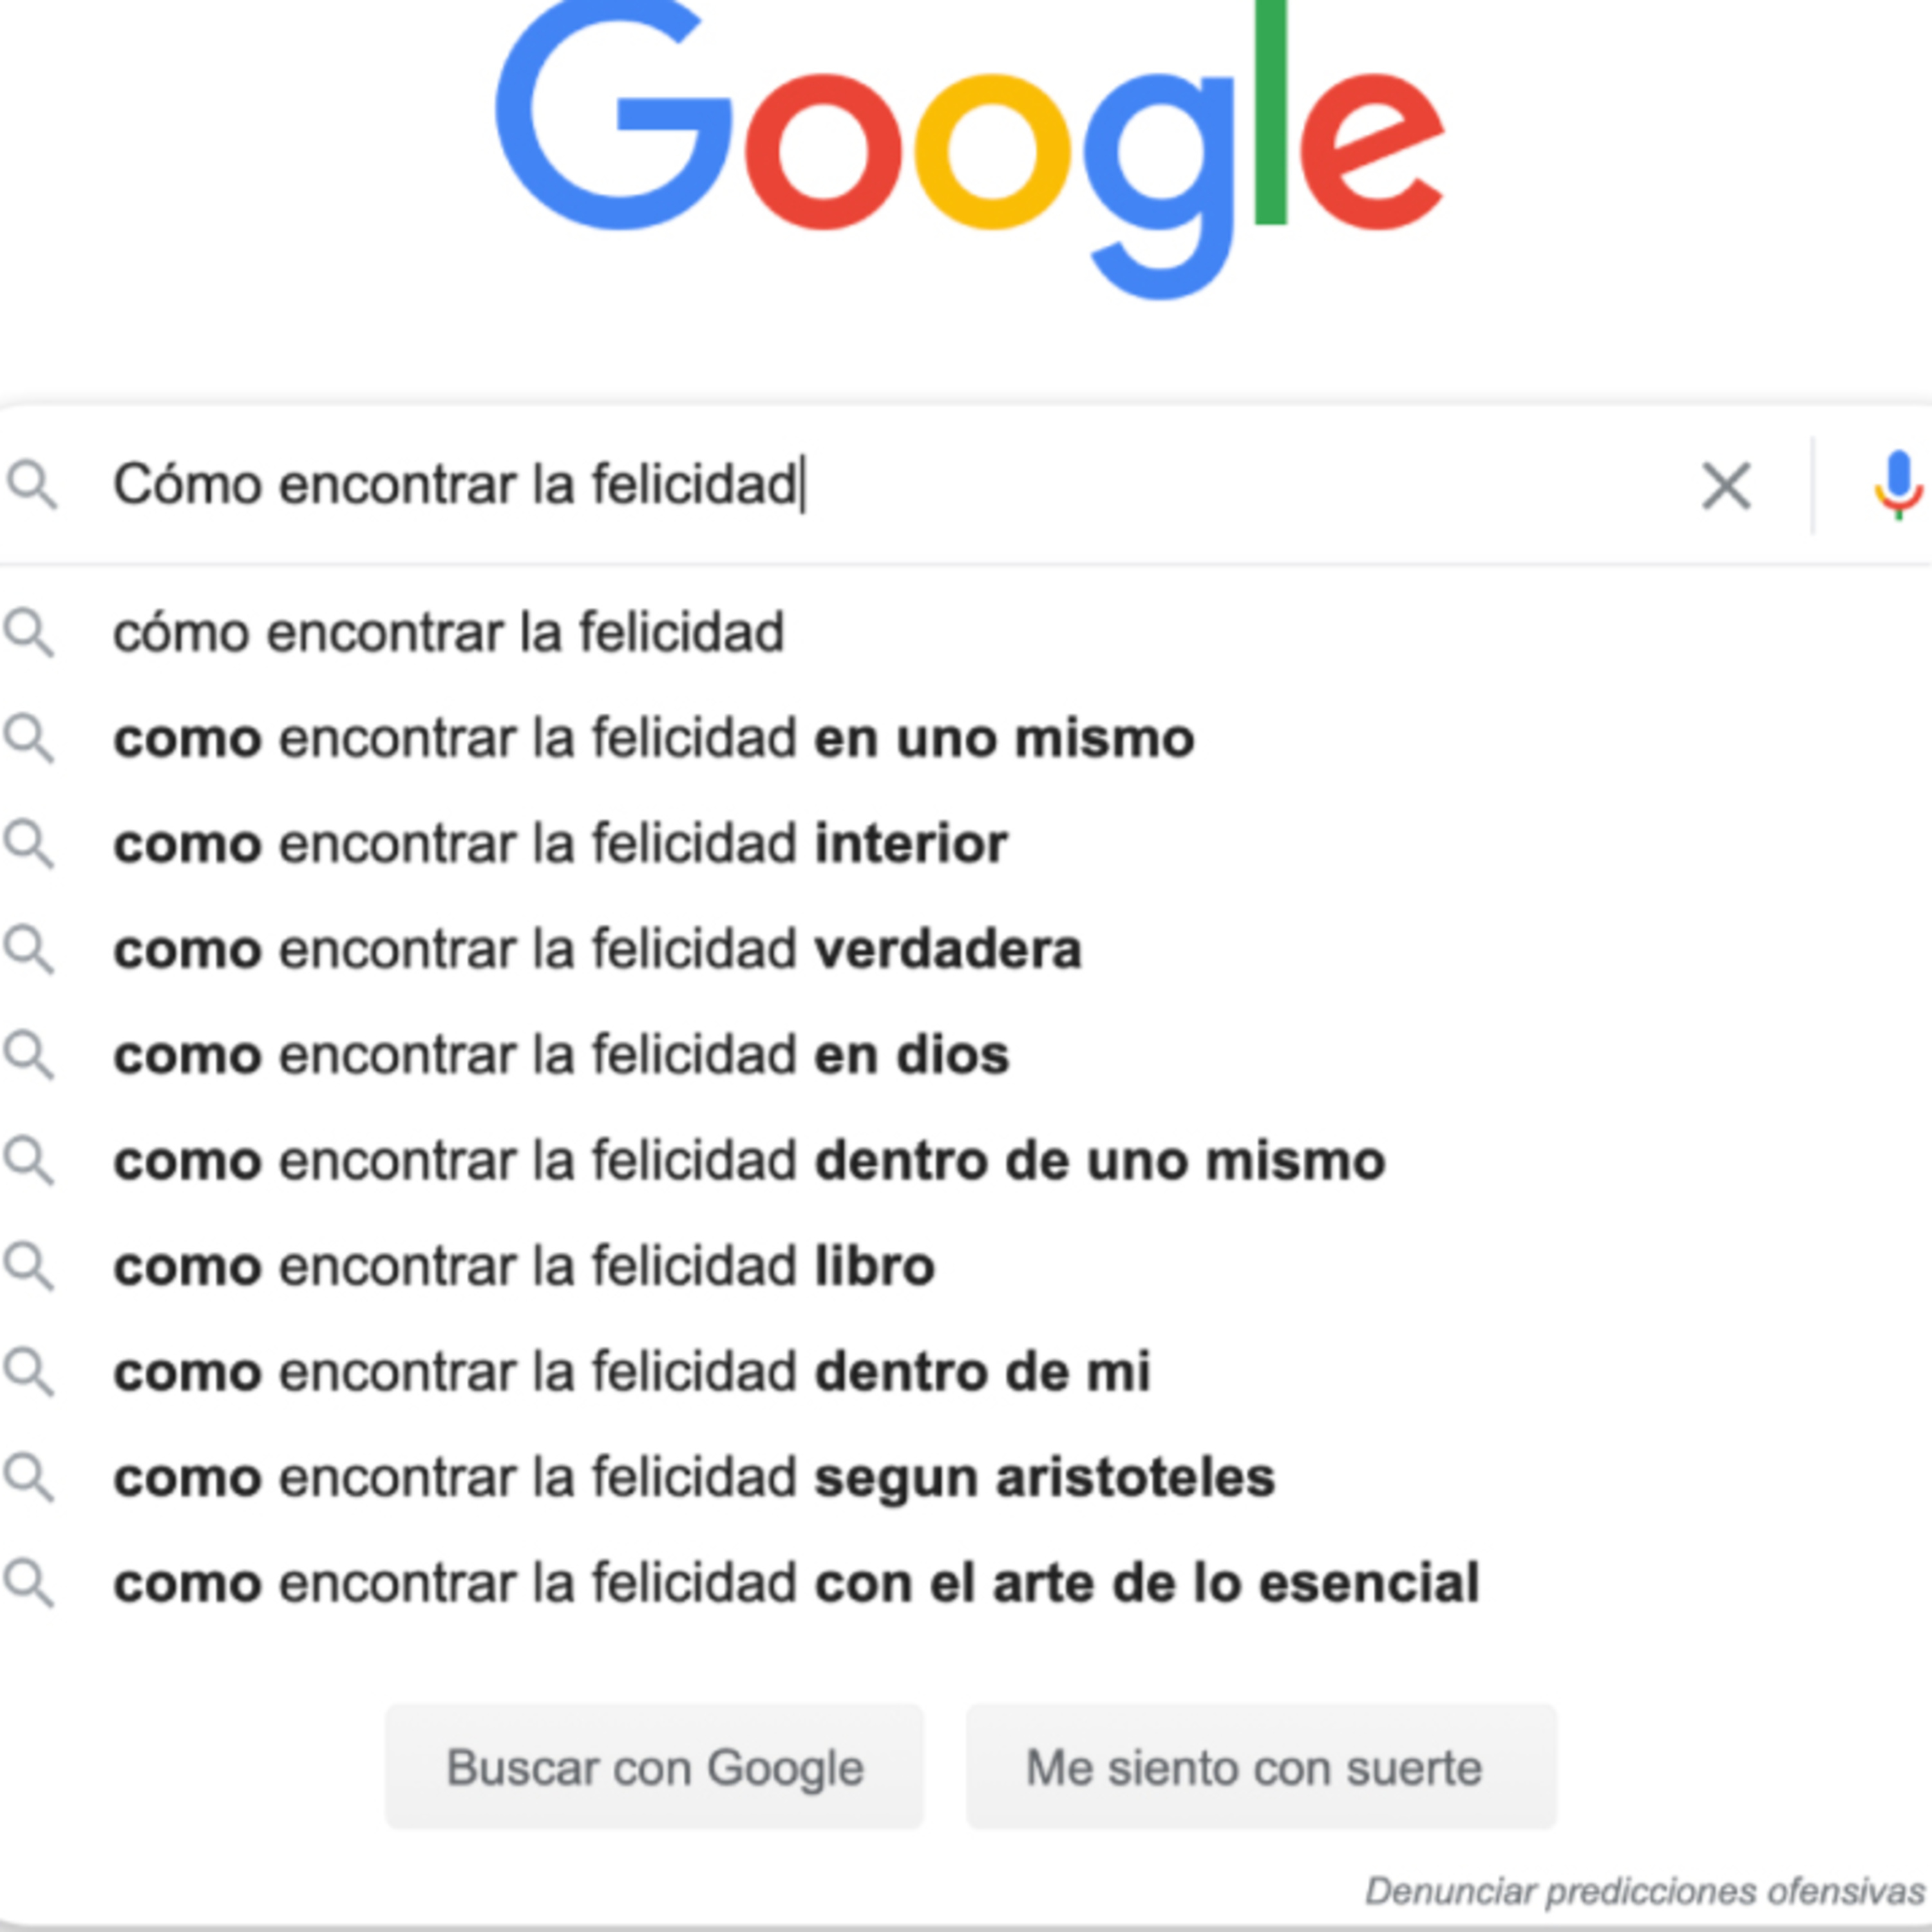This screenshot has width=1932, height=1932.
Task: Open 'Denunciar predicciones ofensivas' link
Action: [x=1644, y=1891]
